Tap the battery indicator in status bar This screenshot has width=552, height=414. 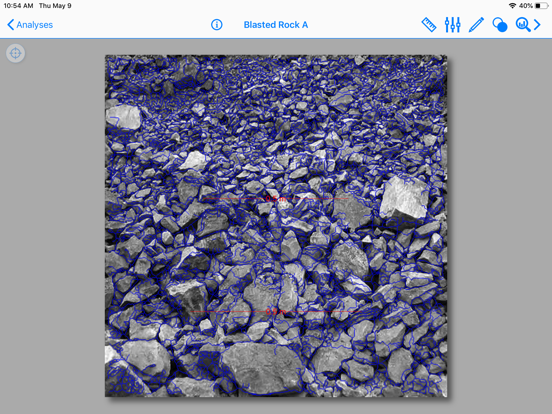pos(542,6)
